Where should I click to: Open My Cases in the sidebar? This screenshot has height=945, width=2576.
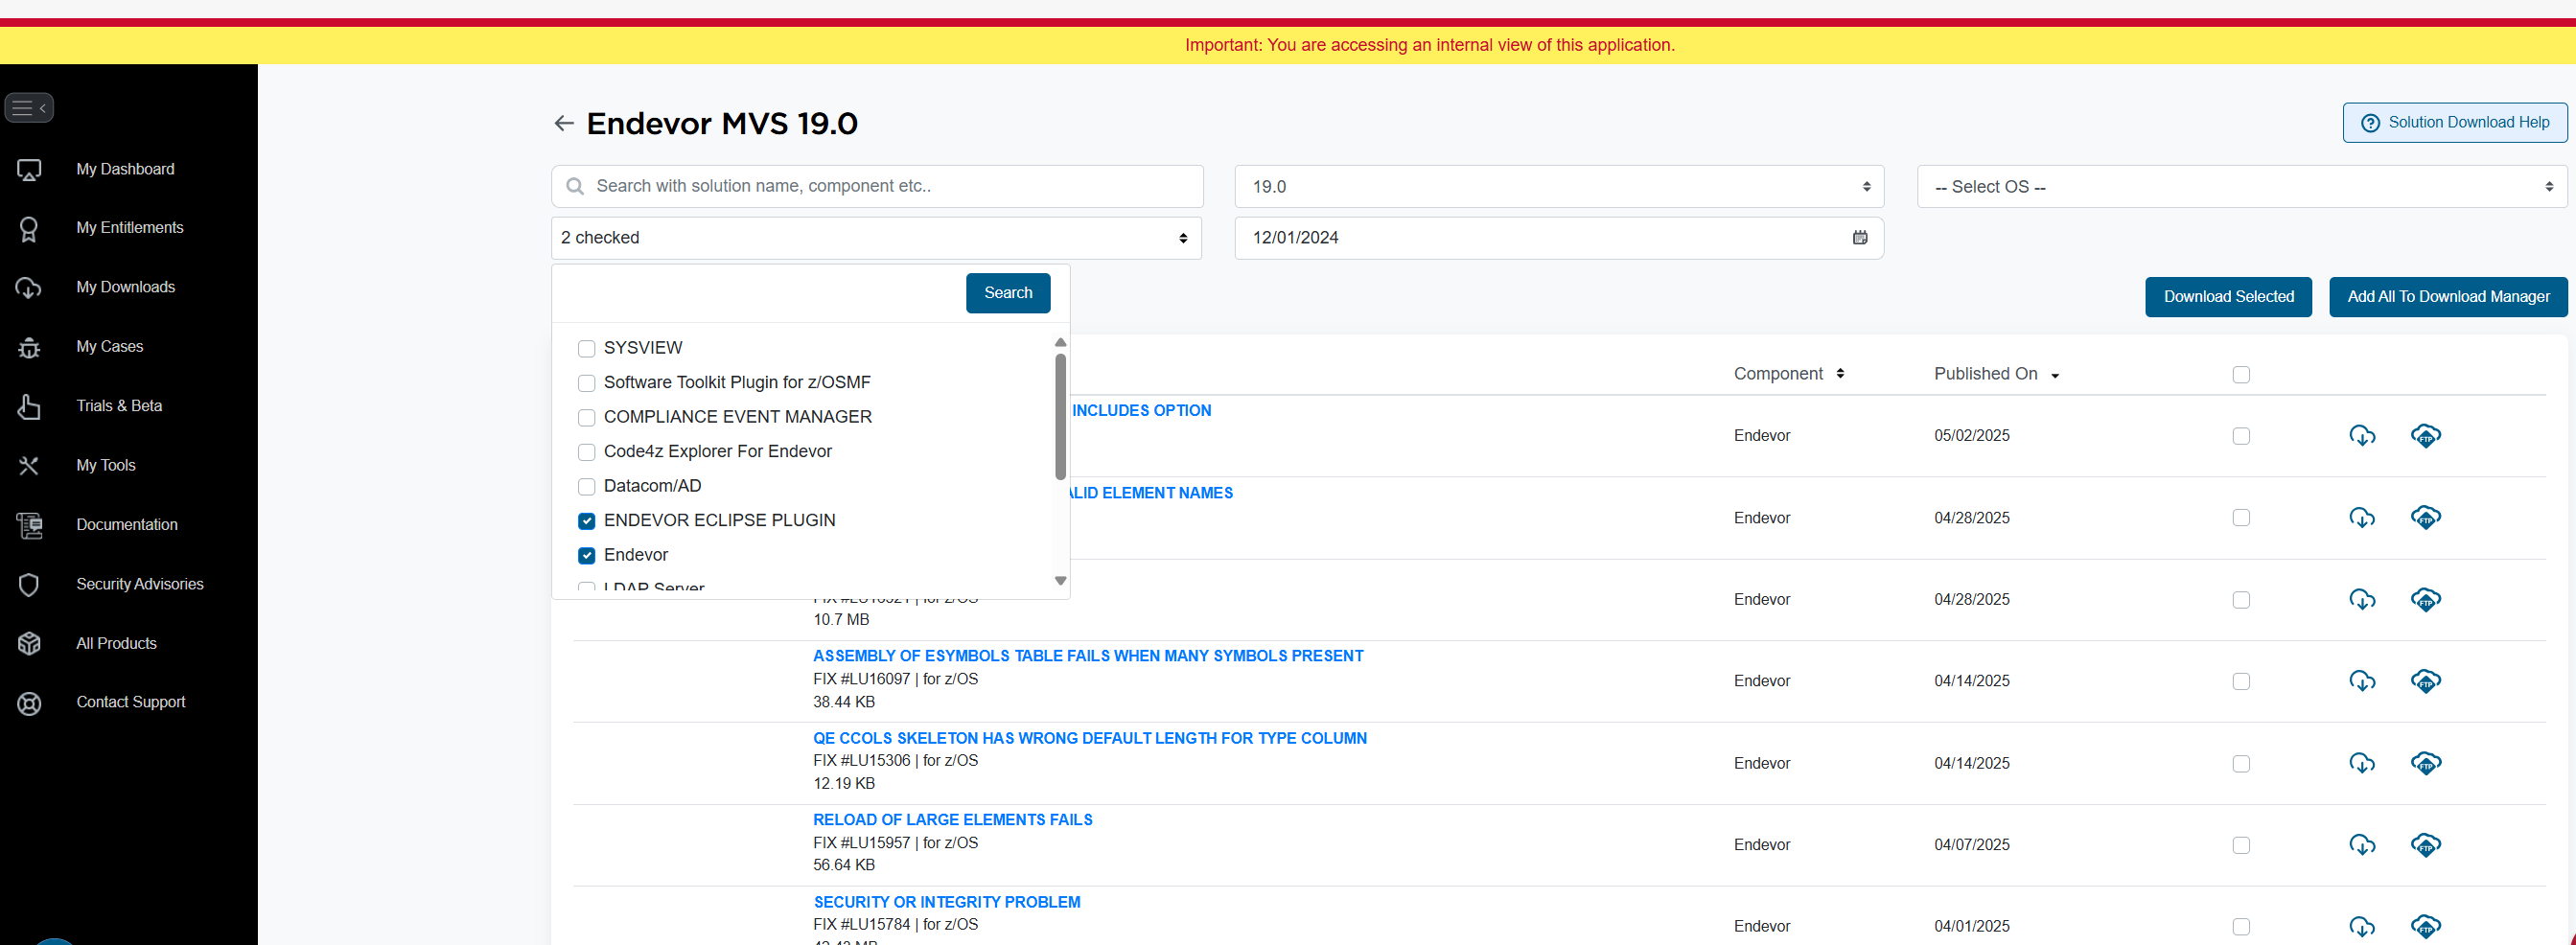(x=110, y=347)
